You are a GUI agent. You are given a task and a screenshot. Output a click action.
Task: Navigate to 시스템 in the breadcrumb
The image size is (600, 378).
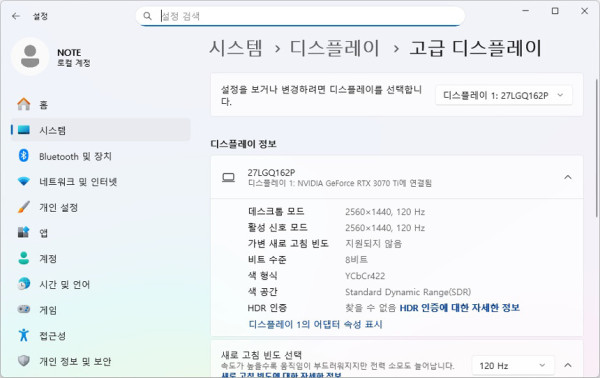pyautogui.click(x=236, y=49)
